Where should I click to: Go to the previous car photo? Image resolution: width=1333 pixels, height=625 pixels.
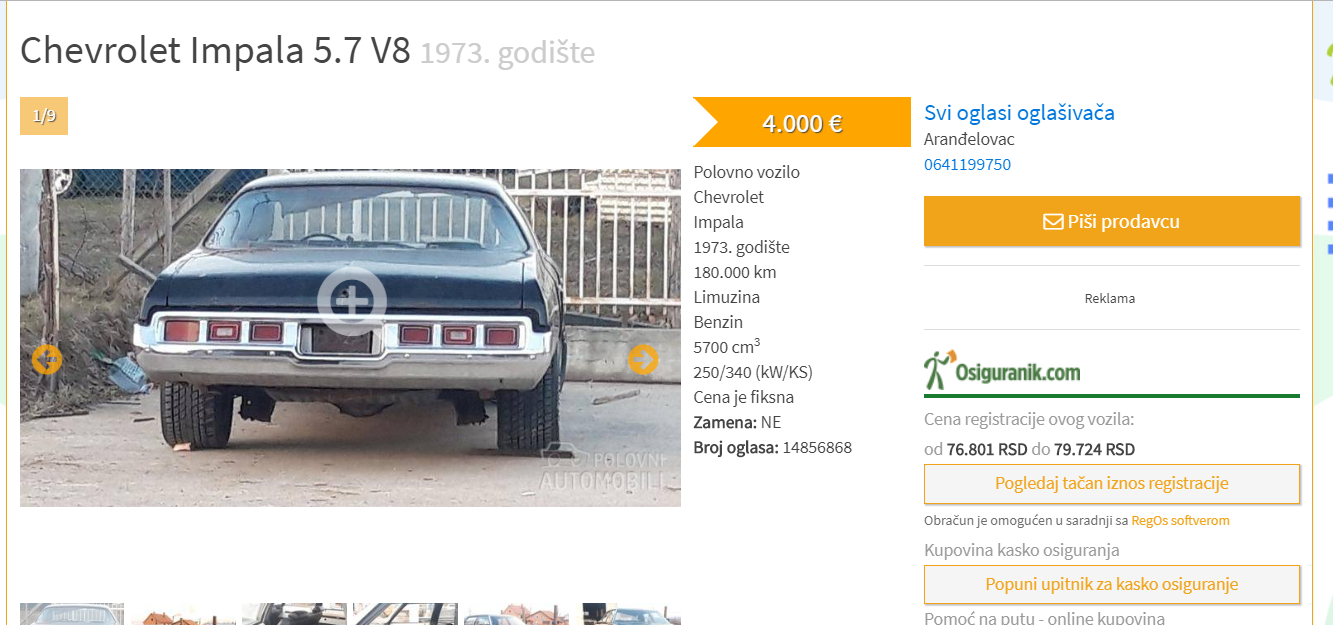[x=46, y=359]
